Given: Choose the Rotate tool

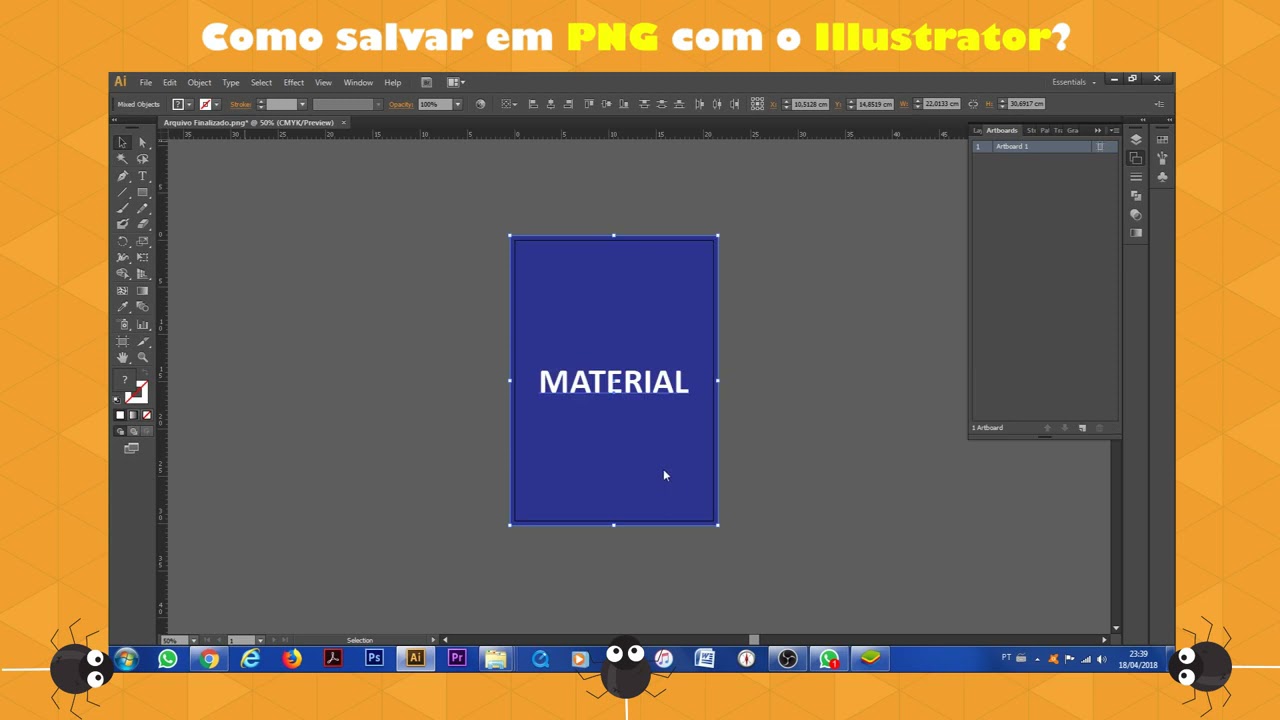Looking at the screenshot, I should click(x=122, y=241).
